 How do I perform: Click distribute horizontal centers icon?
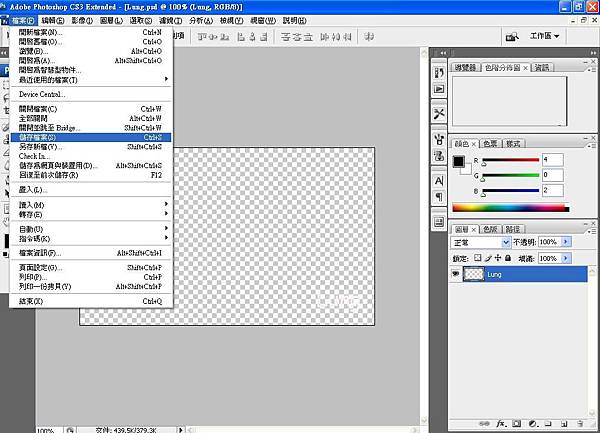[336, 37]
